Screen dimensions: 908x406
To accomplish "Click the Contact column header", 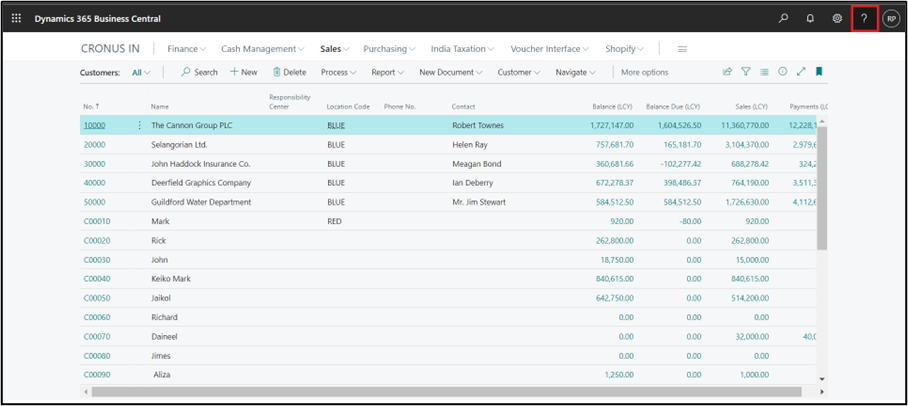I will click(463, 107).
